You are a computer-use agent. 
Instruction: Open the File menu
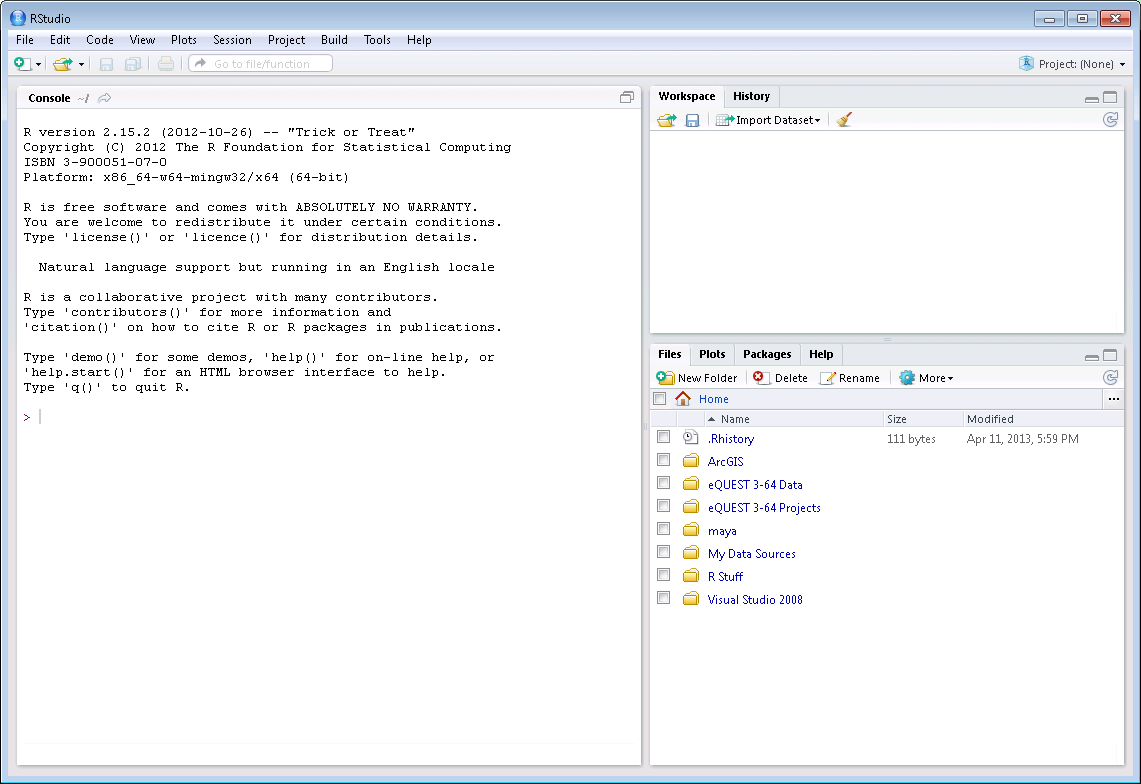coord(25,40)
